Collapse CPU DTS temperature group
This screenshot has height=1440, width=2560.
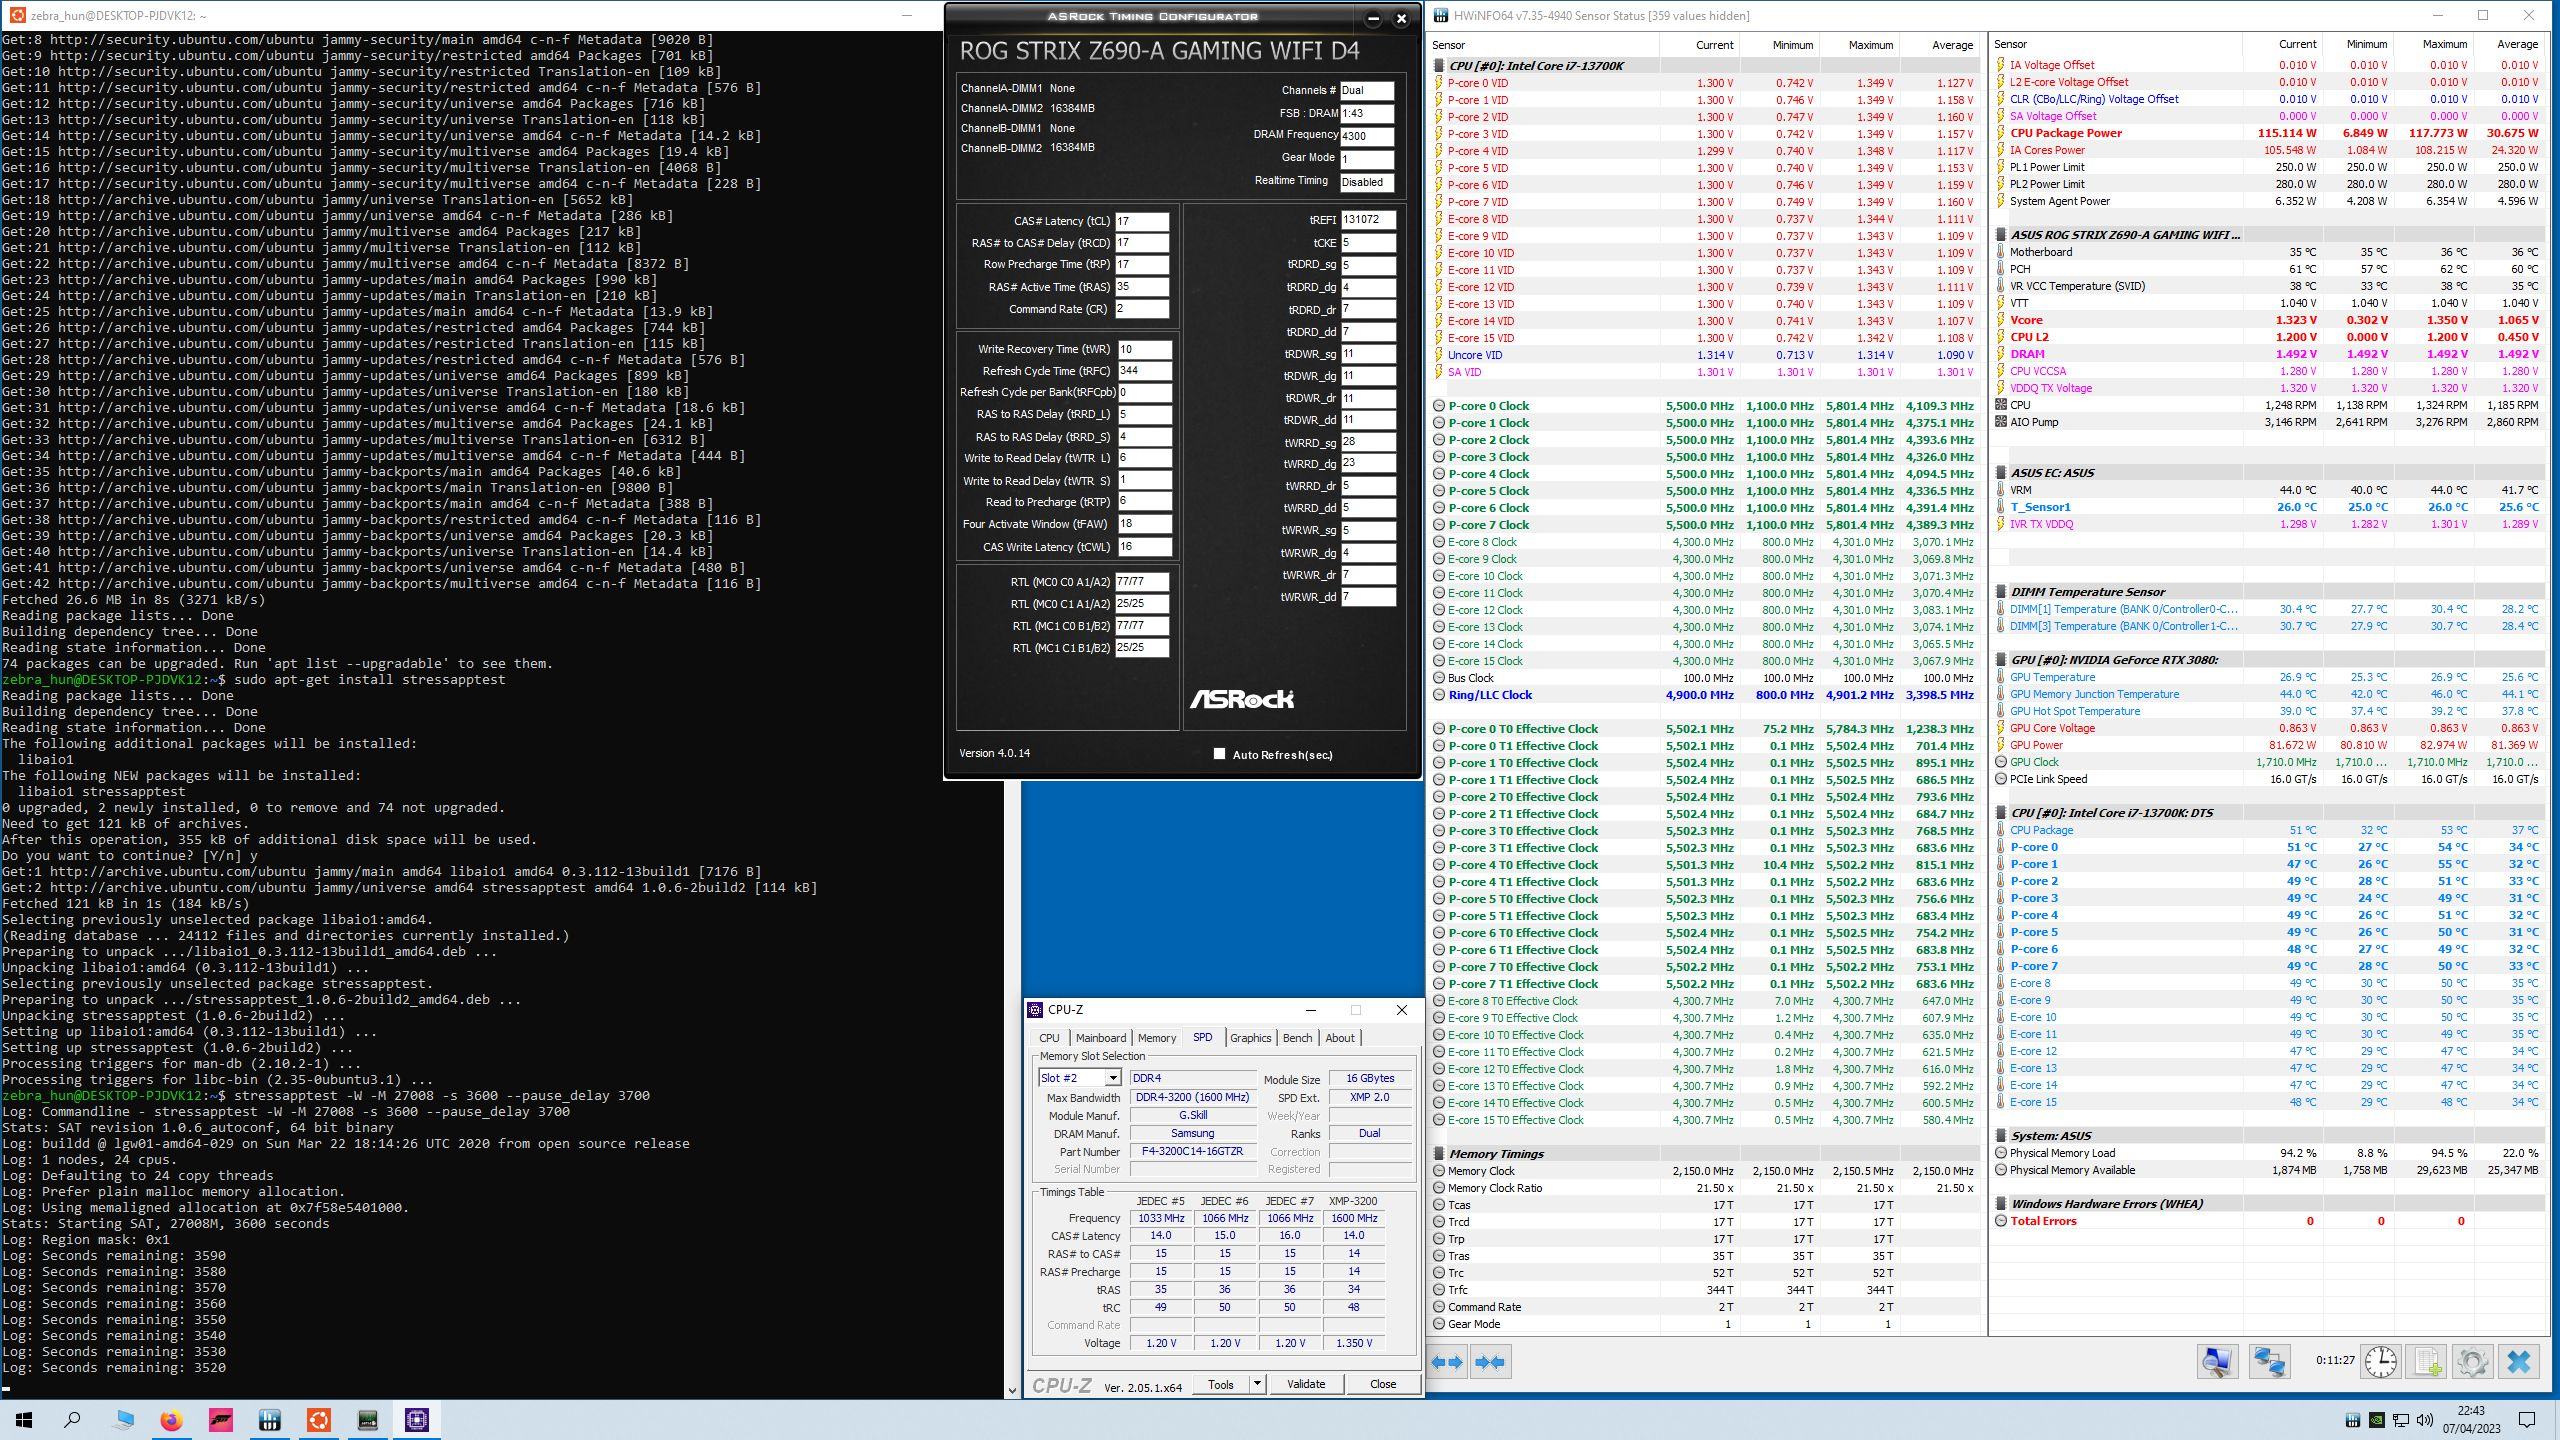(x=2001, y=813)
